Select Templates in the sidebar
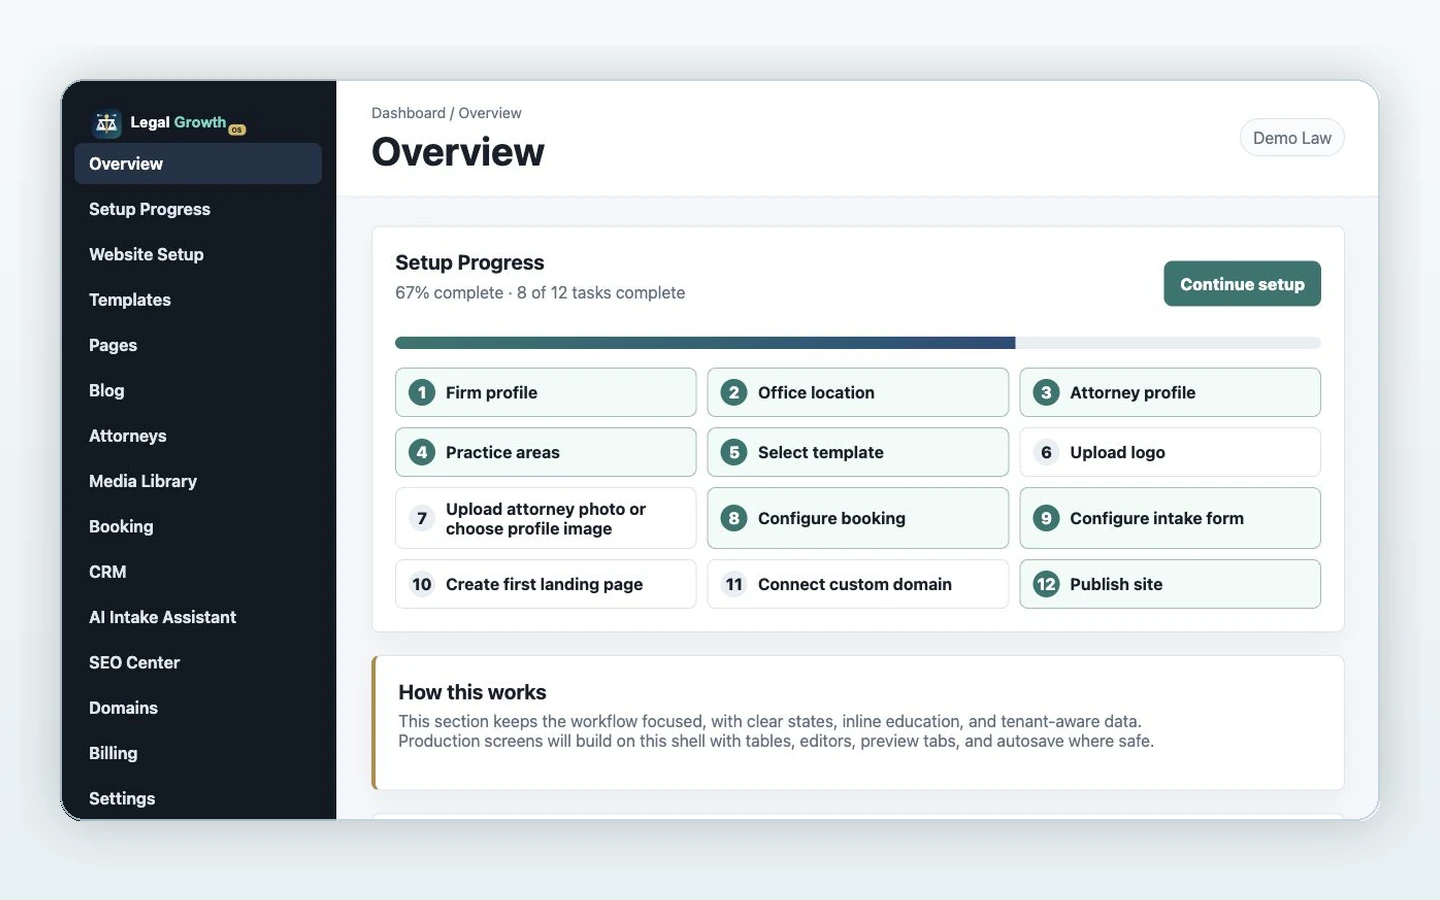 click(198, 300)
